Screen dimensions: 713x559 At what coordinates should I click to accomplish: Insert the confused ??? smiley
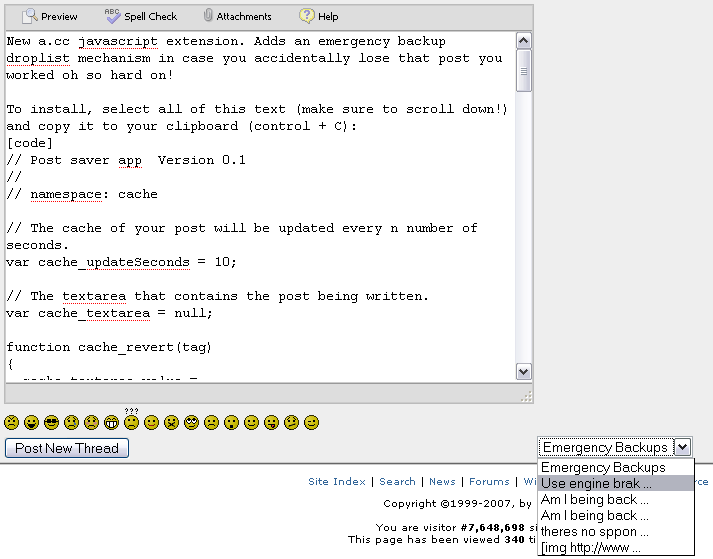pyautogui.click(x=131, y=421)
